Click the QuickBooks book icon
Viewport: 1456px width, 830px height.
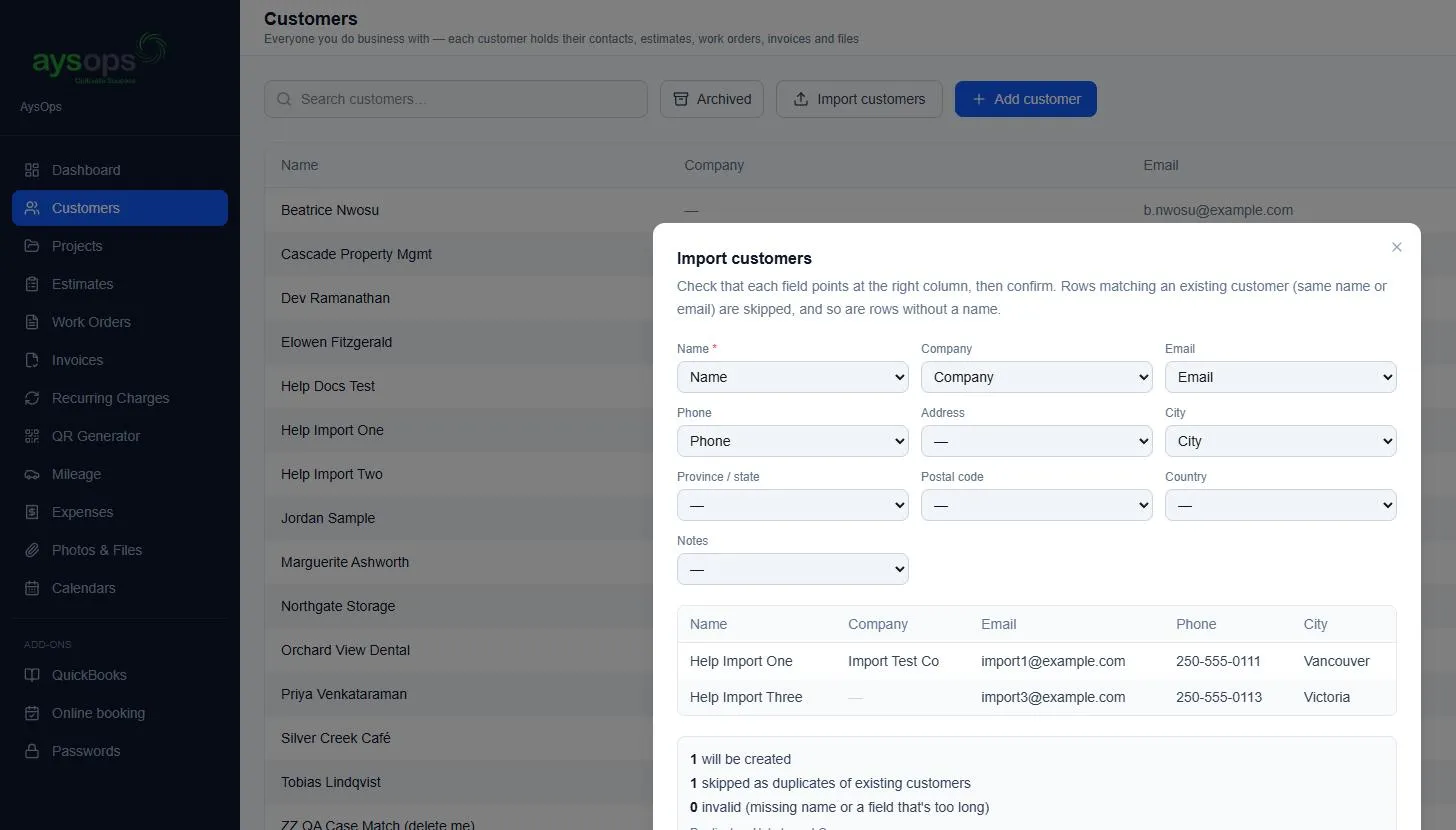tap(32, 675)
